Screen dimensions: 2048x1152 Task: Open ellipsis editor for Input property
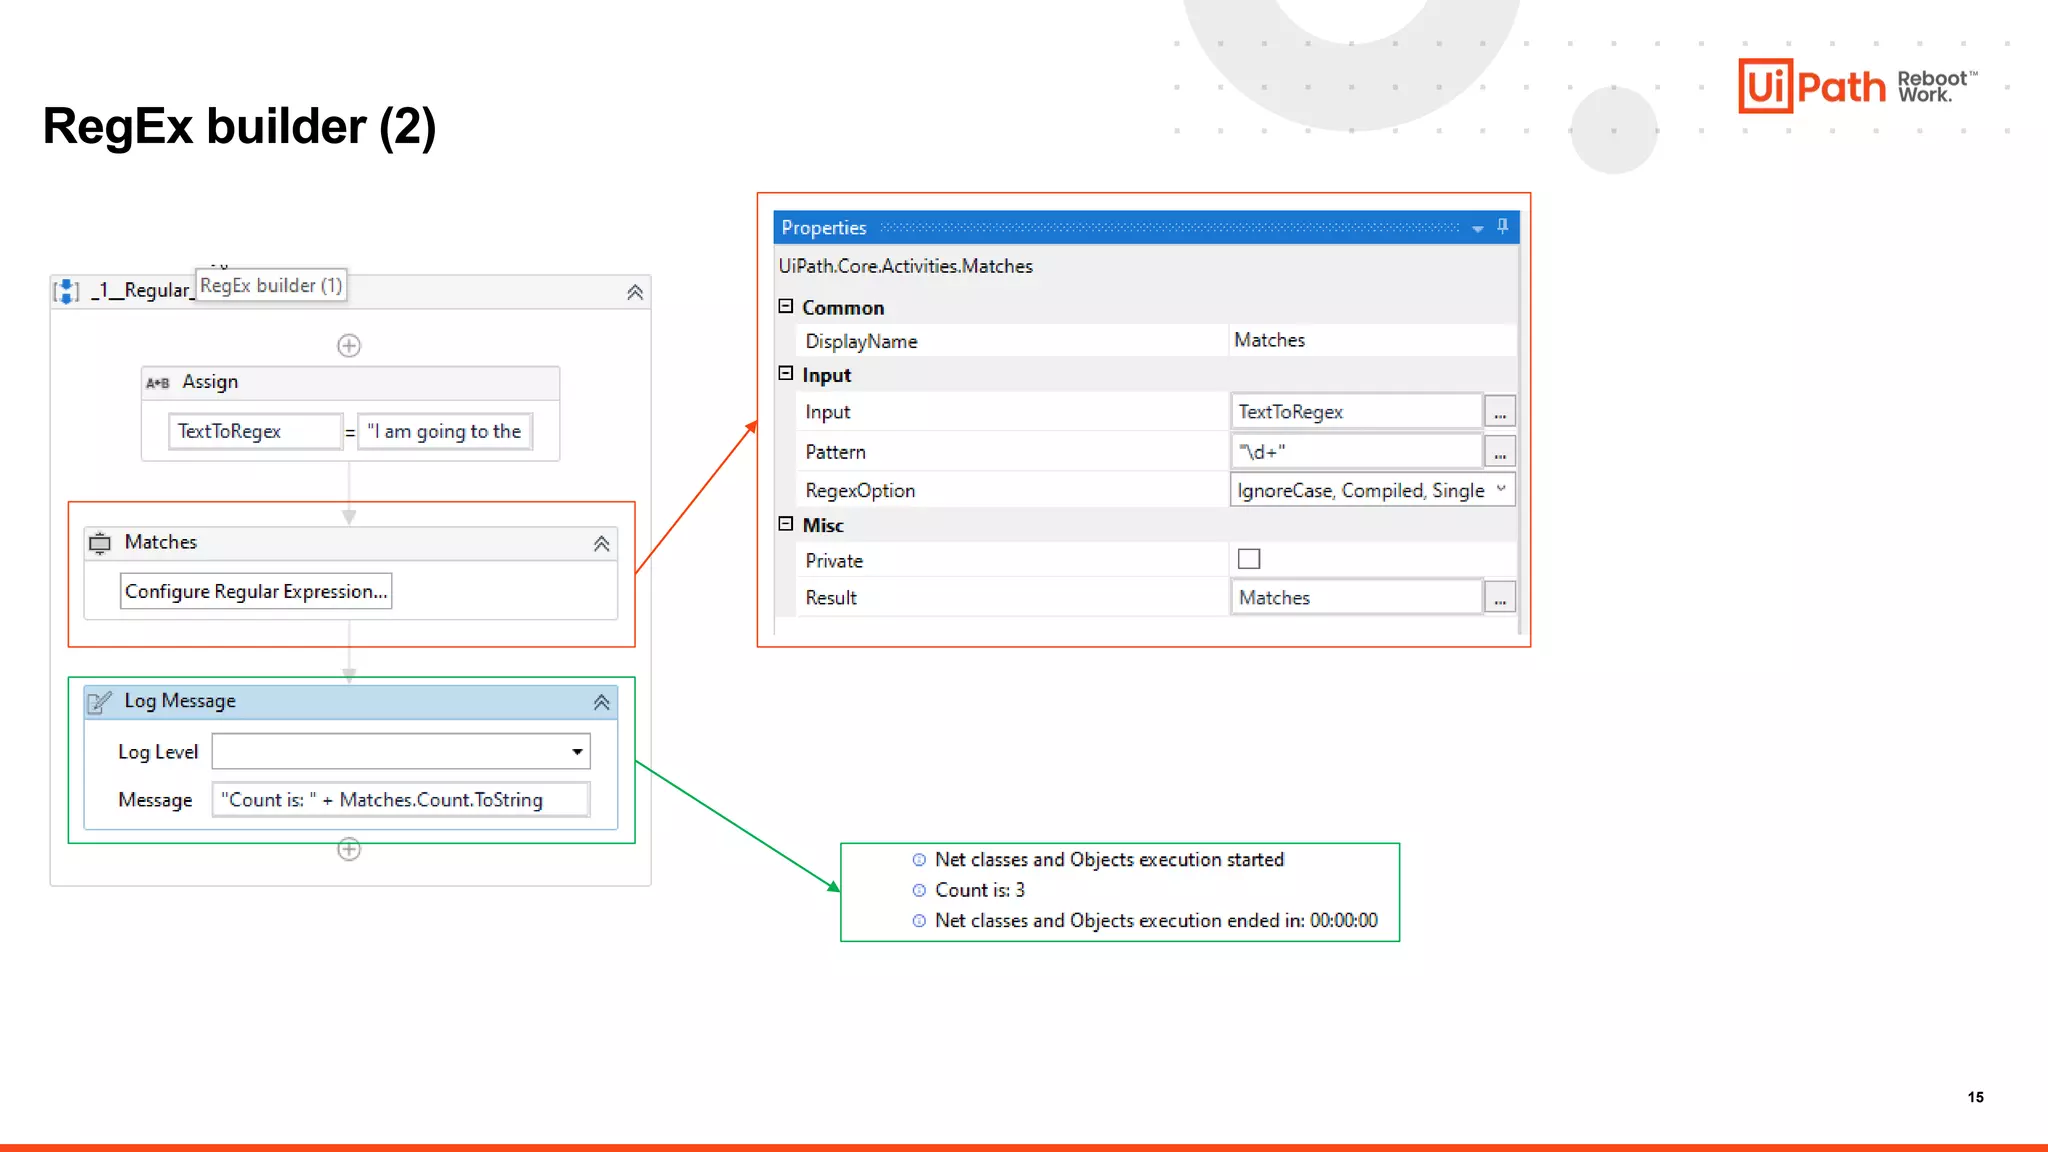1499,412
